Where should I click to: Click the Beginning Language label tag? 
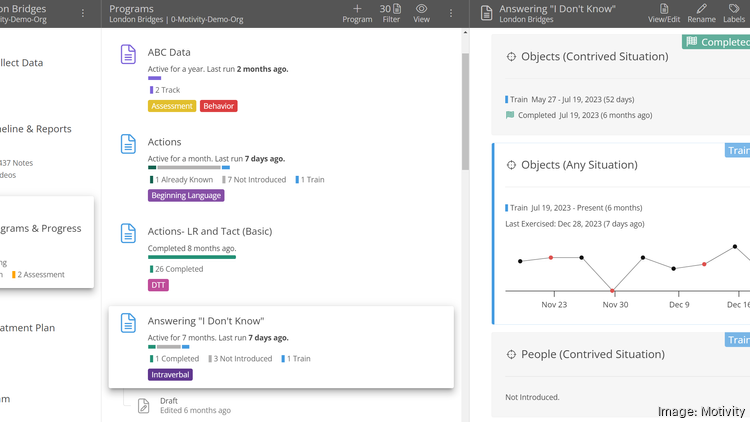pos(186,196)
